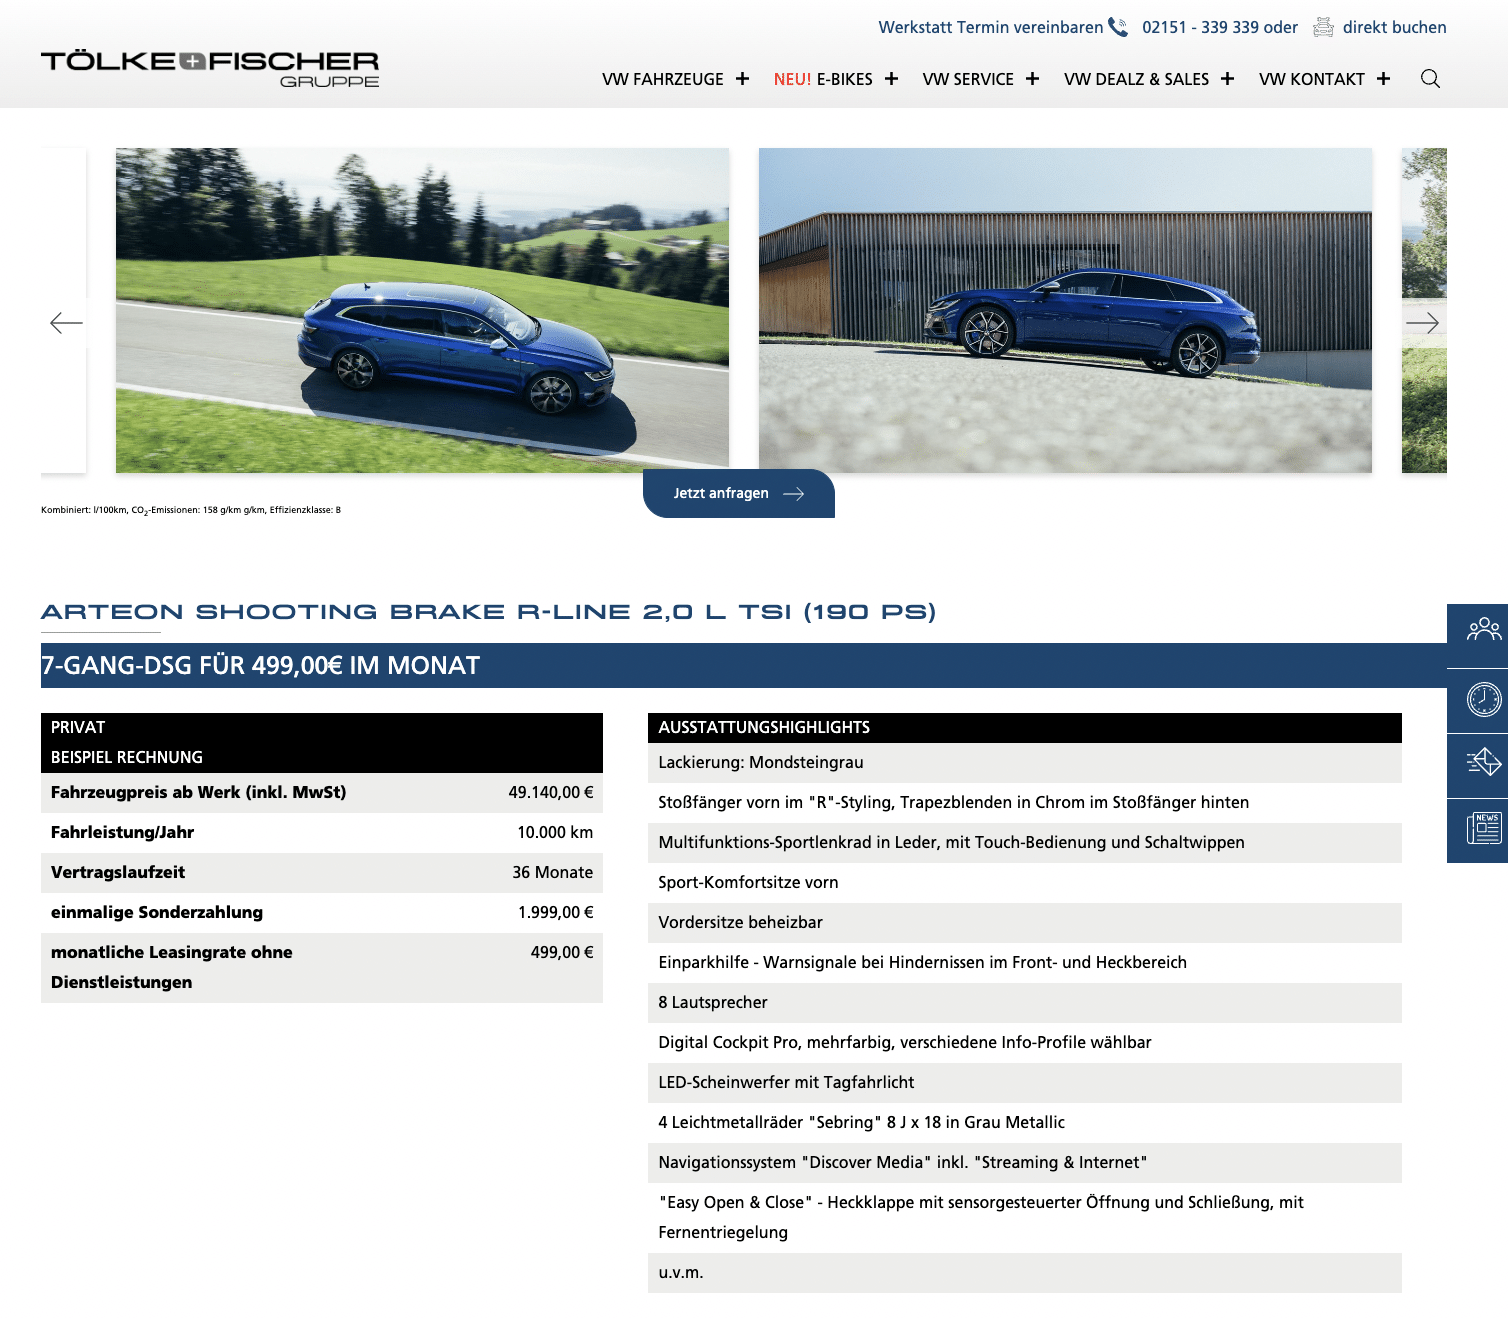This screenshot has height=1318, width=1508.
Task: Open the partially visible third gallery image
Action: pos(1424,310)
